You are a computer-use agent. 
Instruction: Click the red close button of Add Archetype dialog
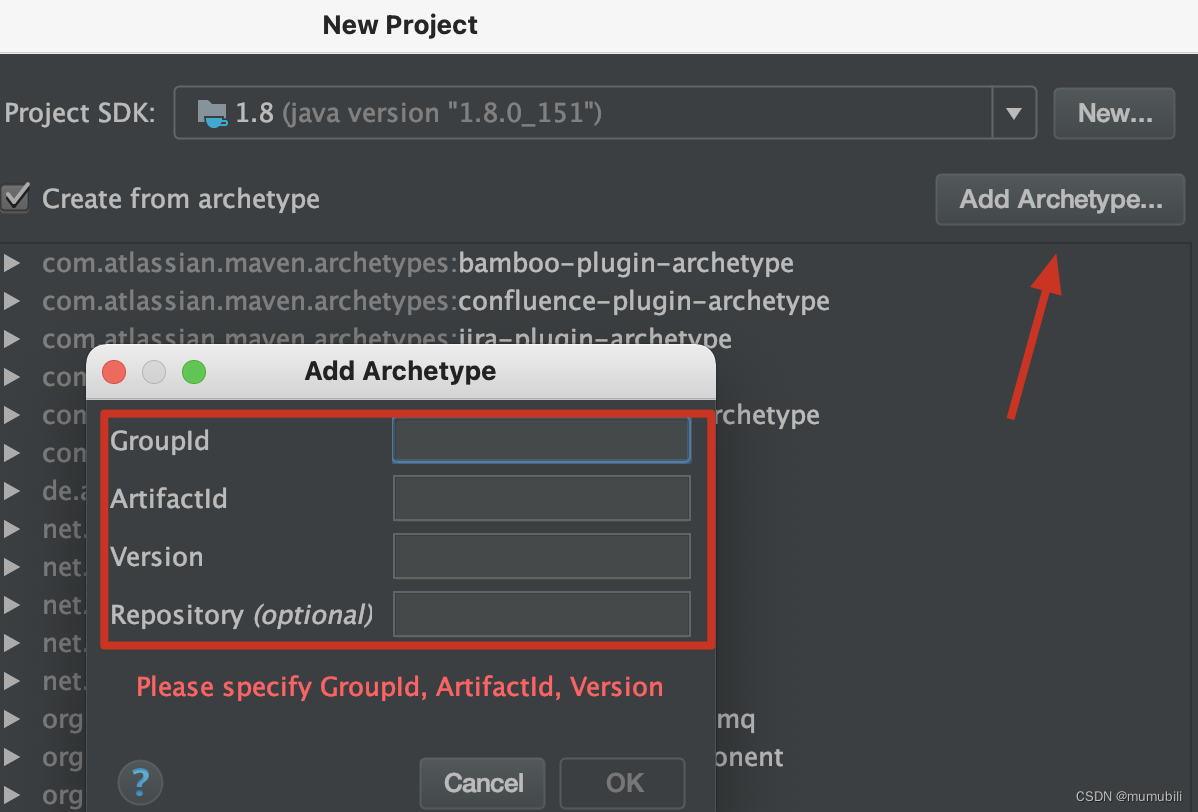113,371
